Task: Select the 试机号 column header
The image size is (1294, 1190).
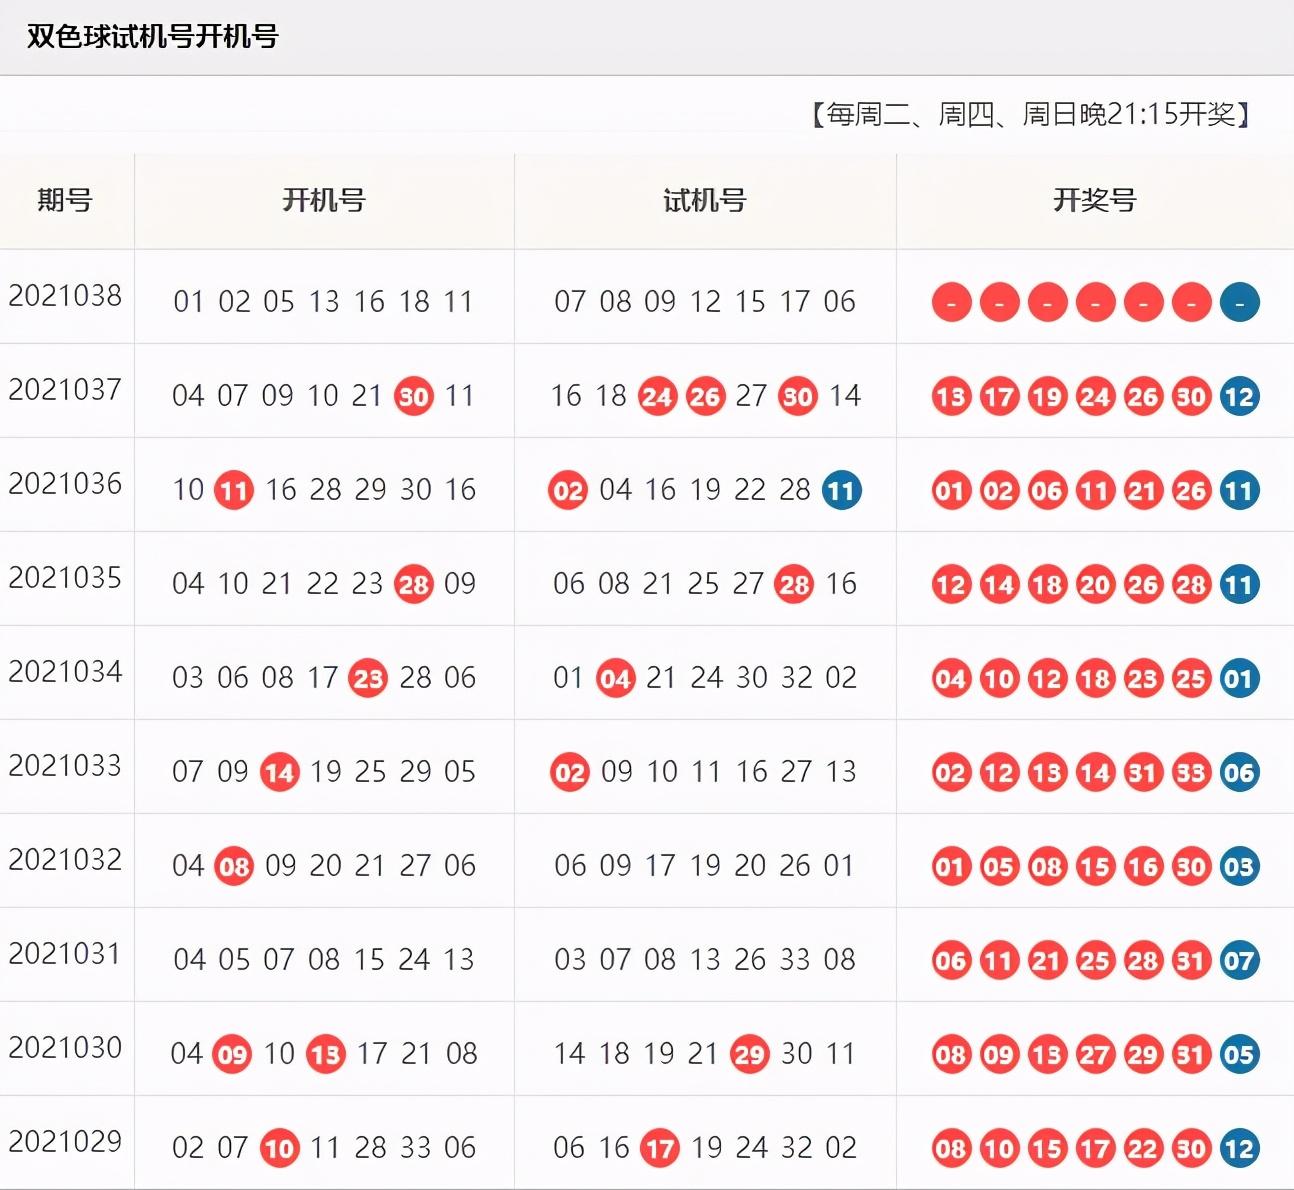Action: point(705,200)
